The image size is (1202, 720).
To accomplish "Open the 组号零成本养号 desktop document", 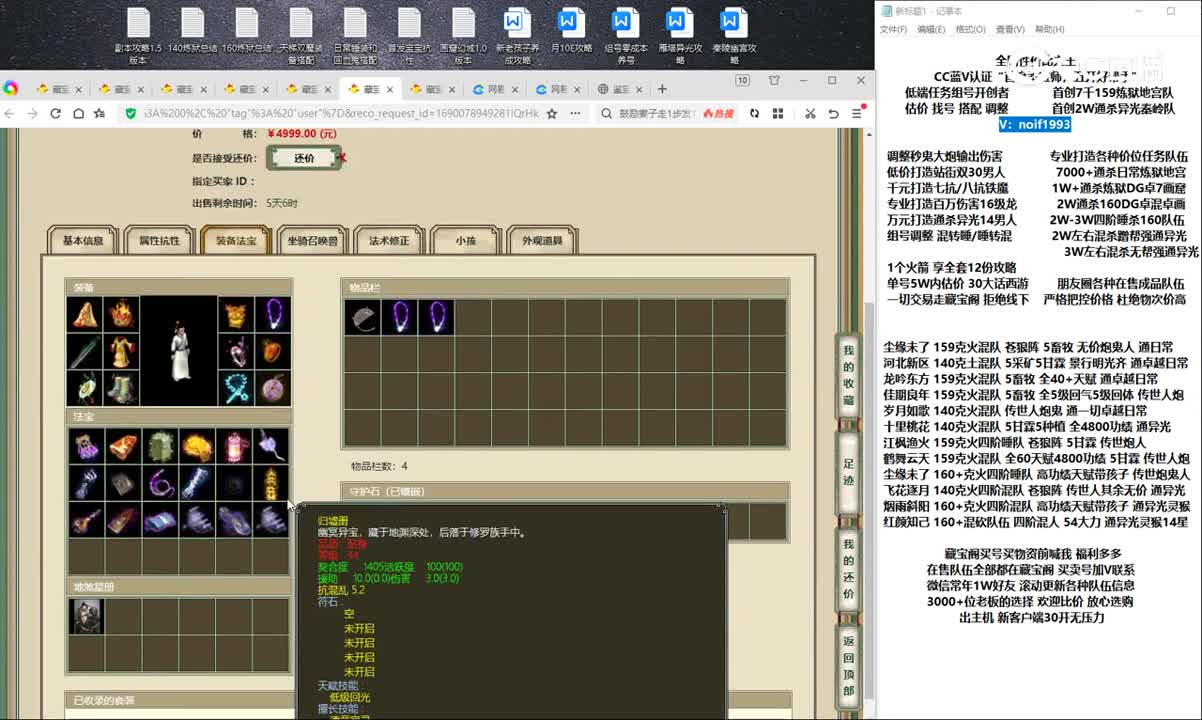I will point(625,35).
